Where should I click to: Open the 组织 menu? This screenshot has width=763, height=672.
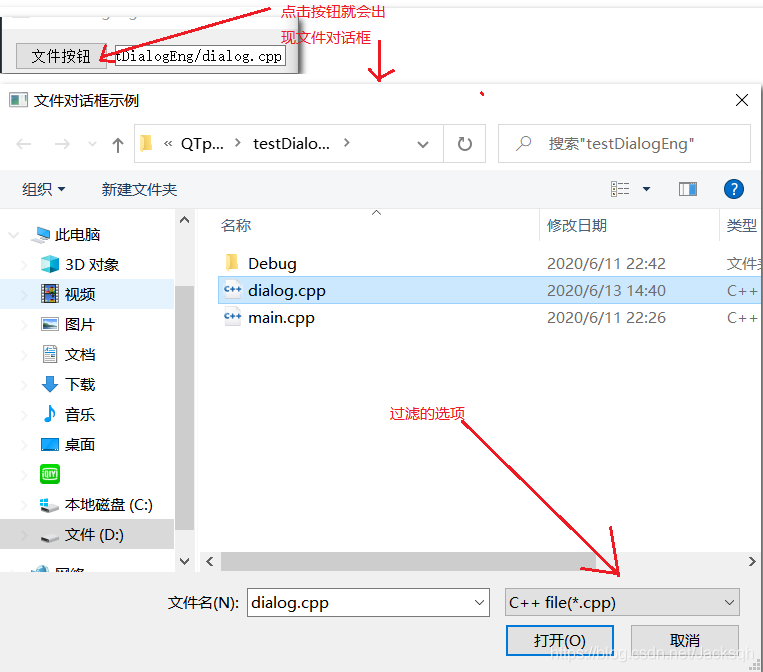(x=43, y=189)
